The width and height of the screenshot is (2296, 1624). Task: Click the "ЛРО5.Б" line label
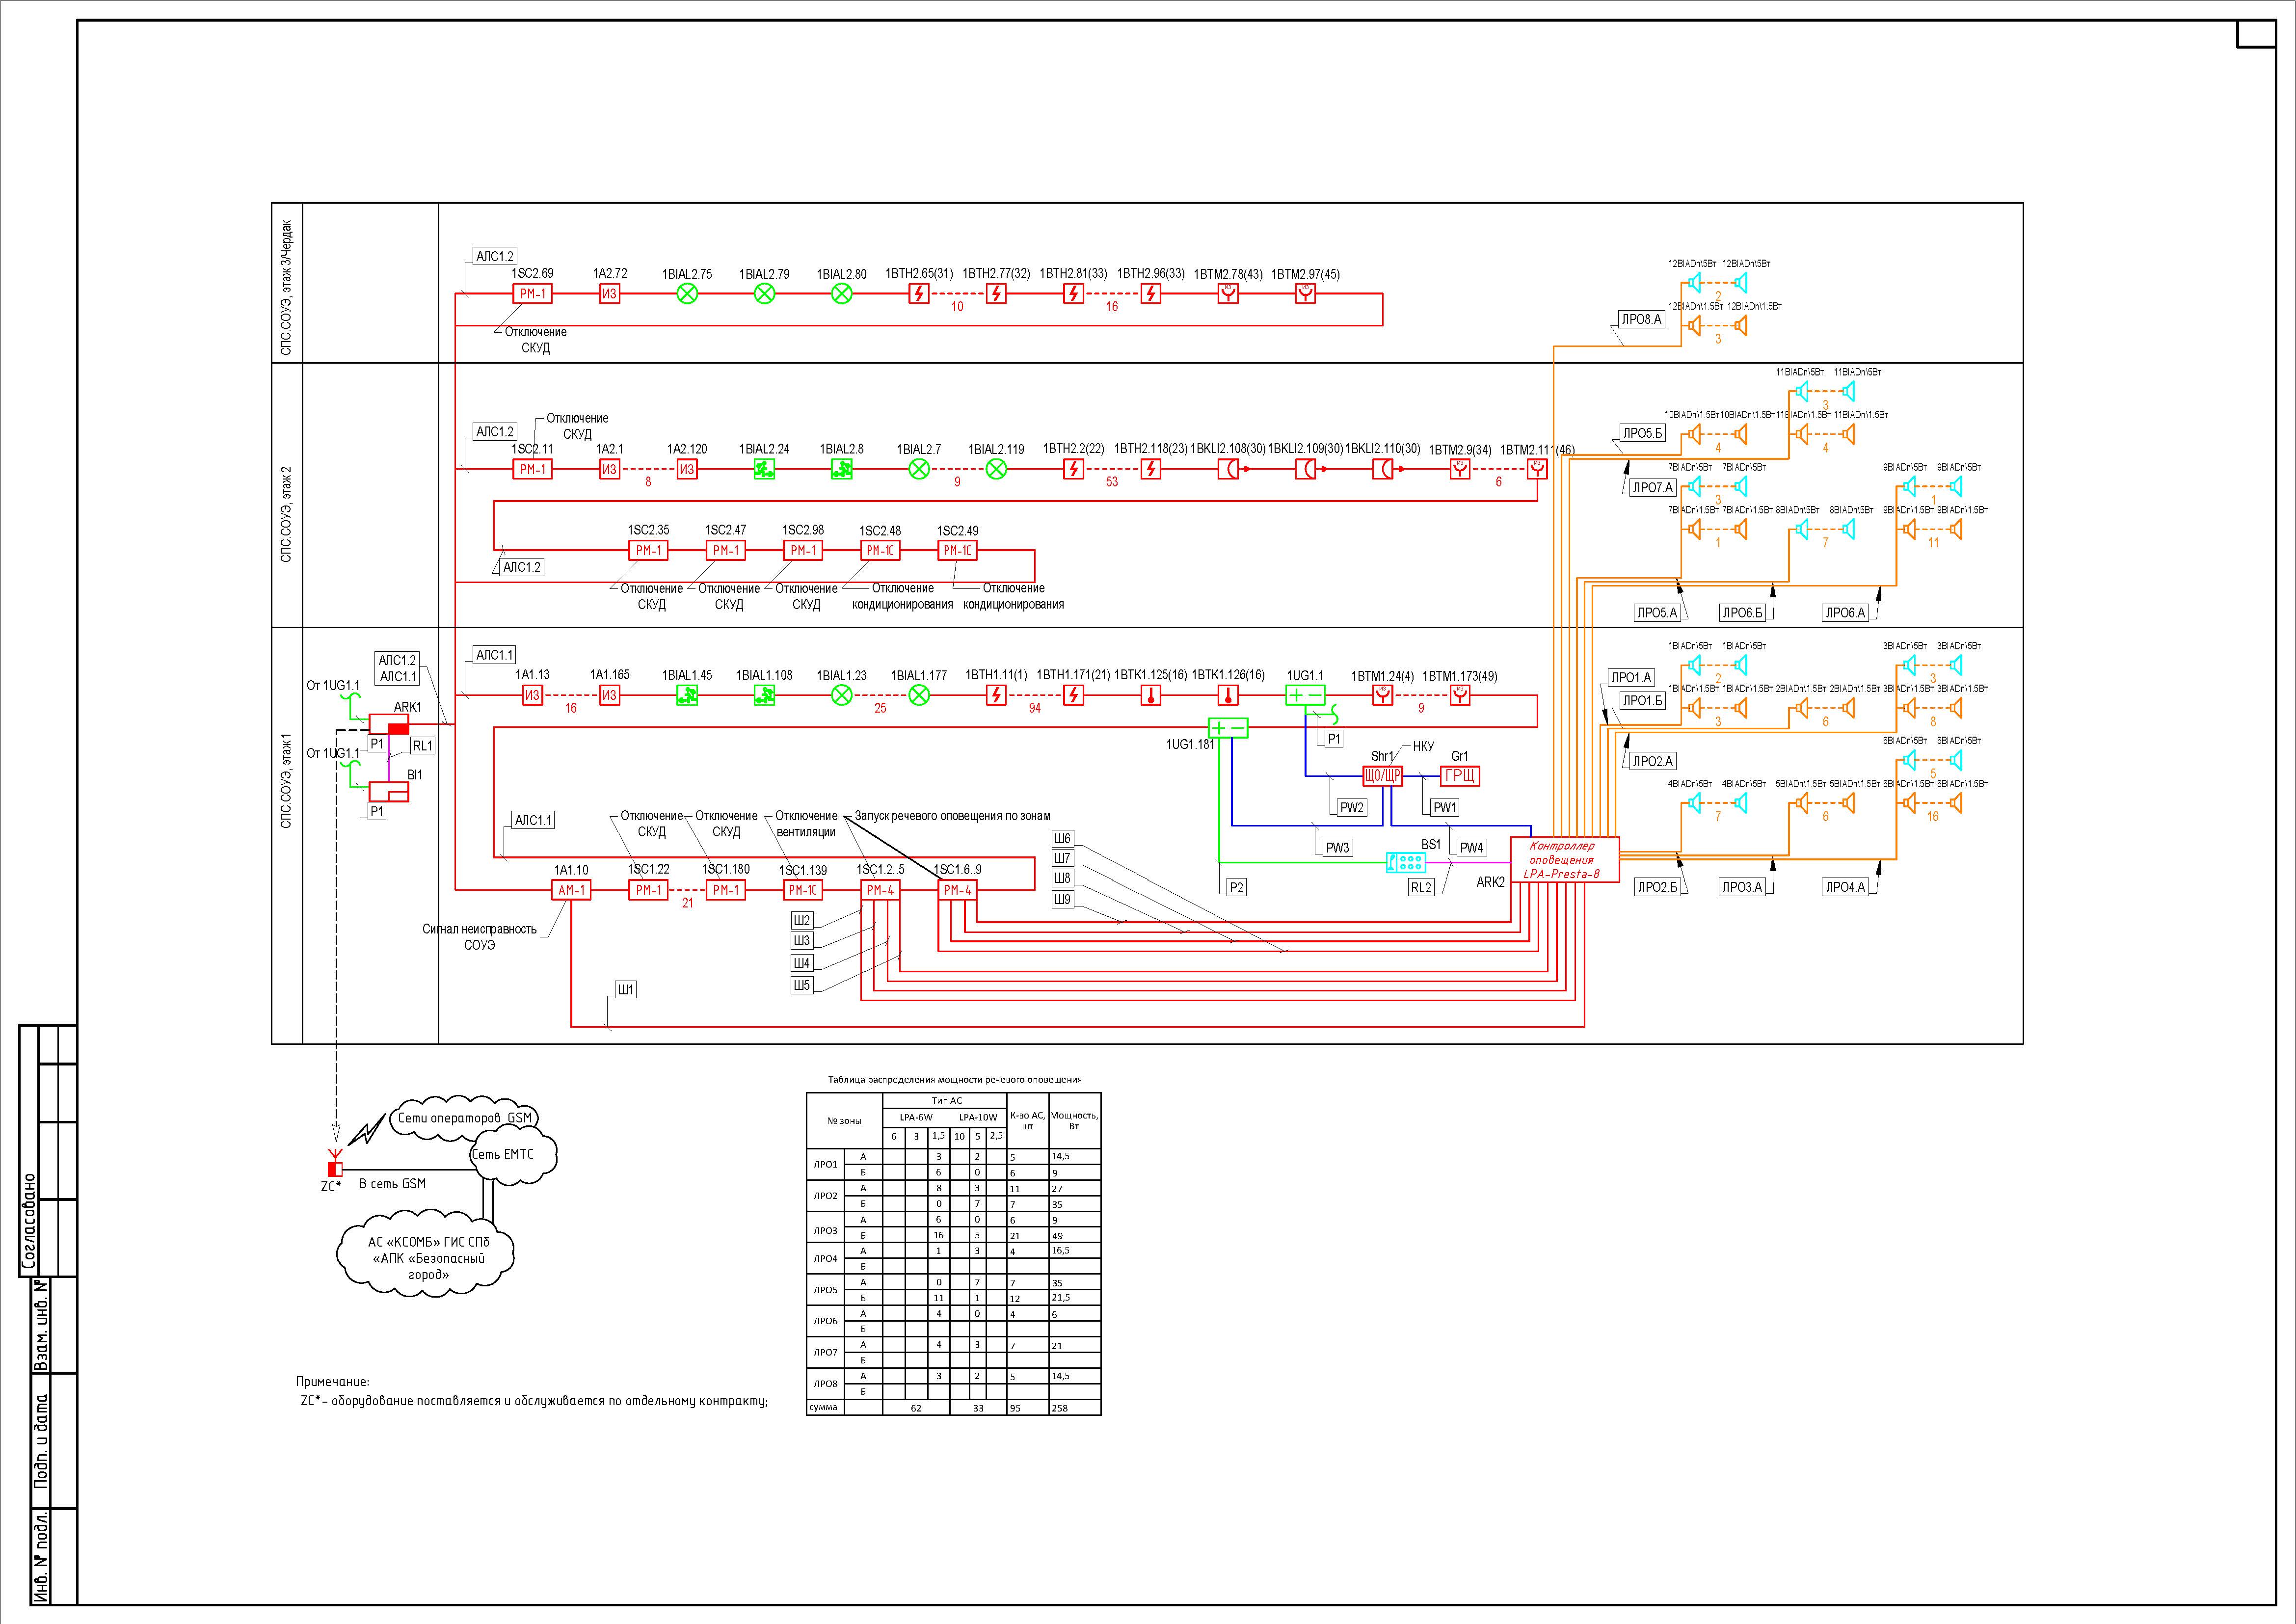1642,434
